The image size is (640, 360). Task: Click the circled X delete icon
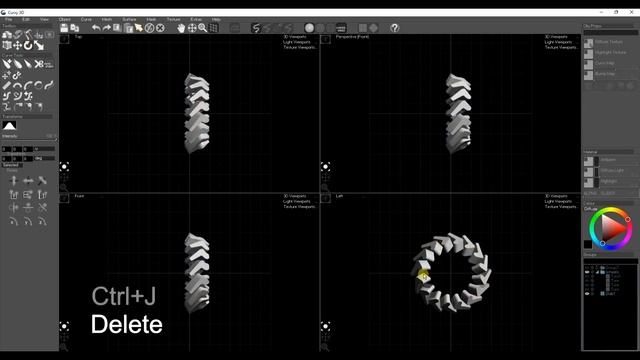[160, 28]
